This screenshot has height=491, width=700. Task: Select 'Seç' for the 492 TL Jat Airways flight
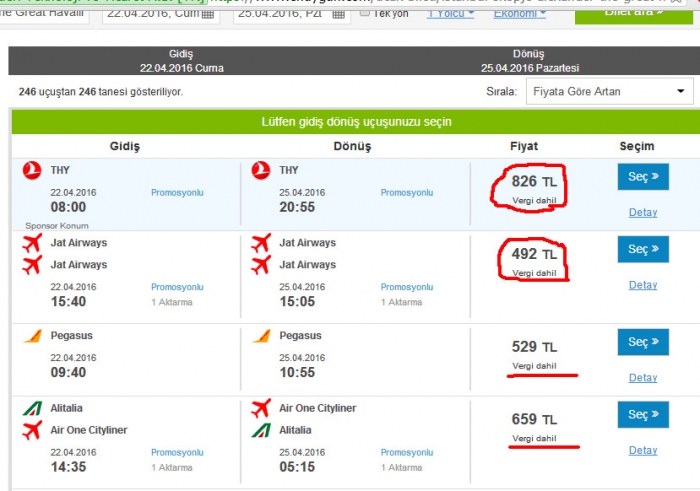643,249
